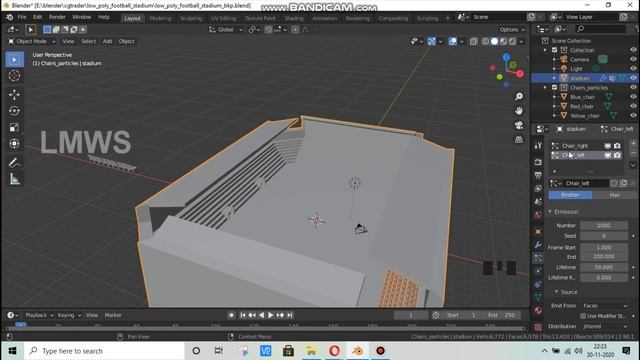Click the Number value field
Screen dimensions: 640x360
tap(604, 225)
